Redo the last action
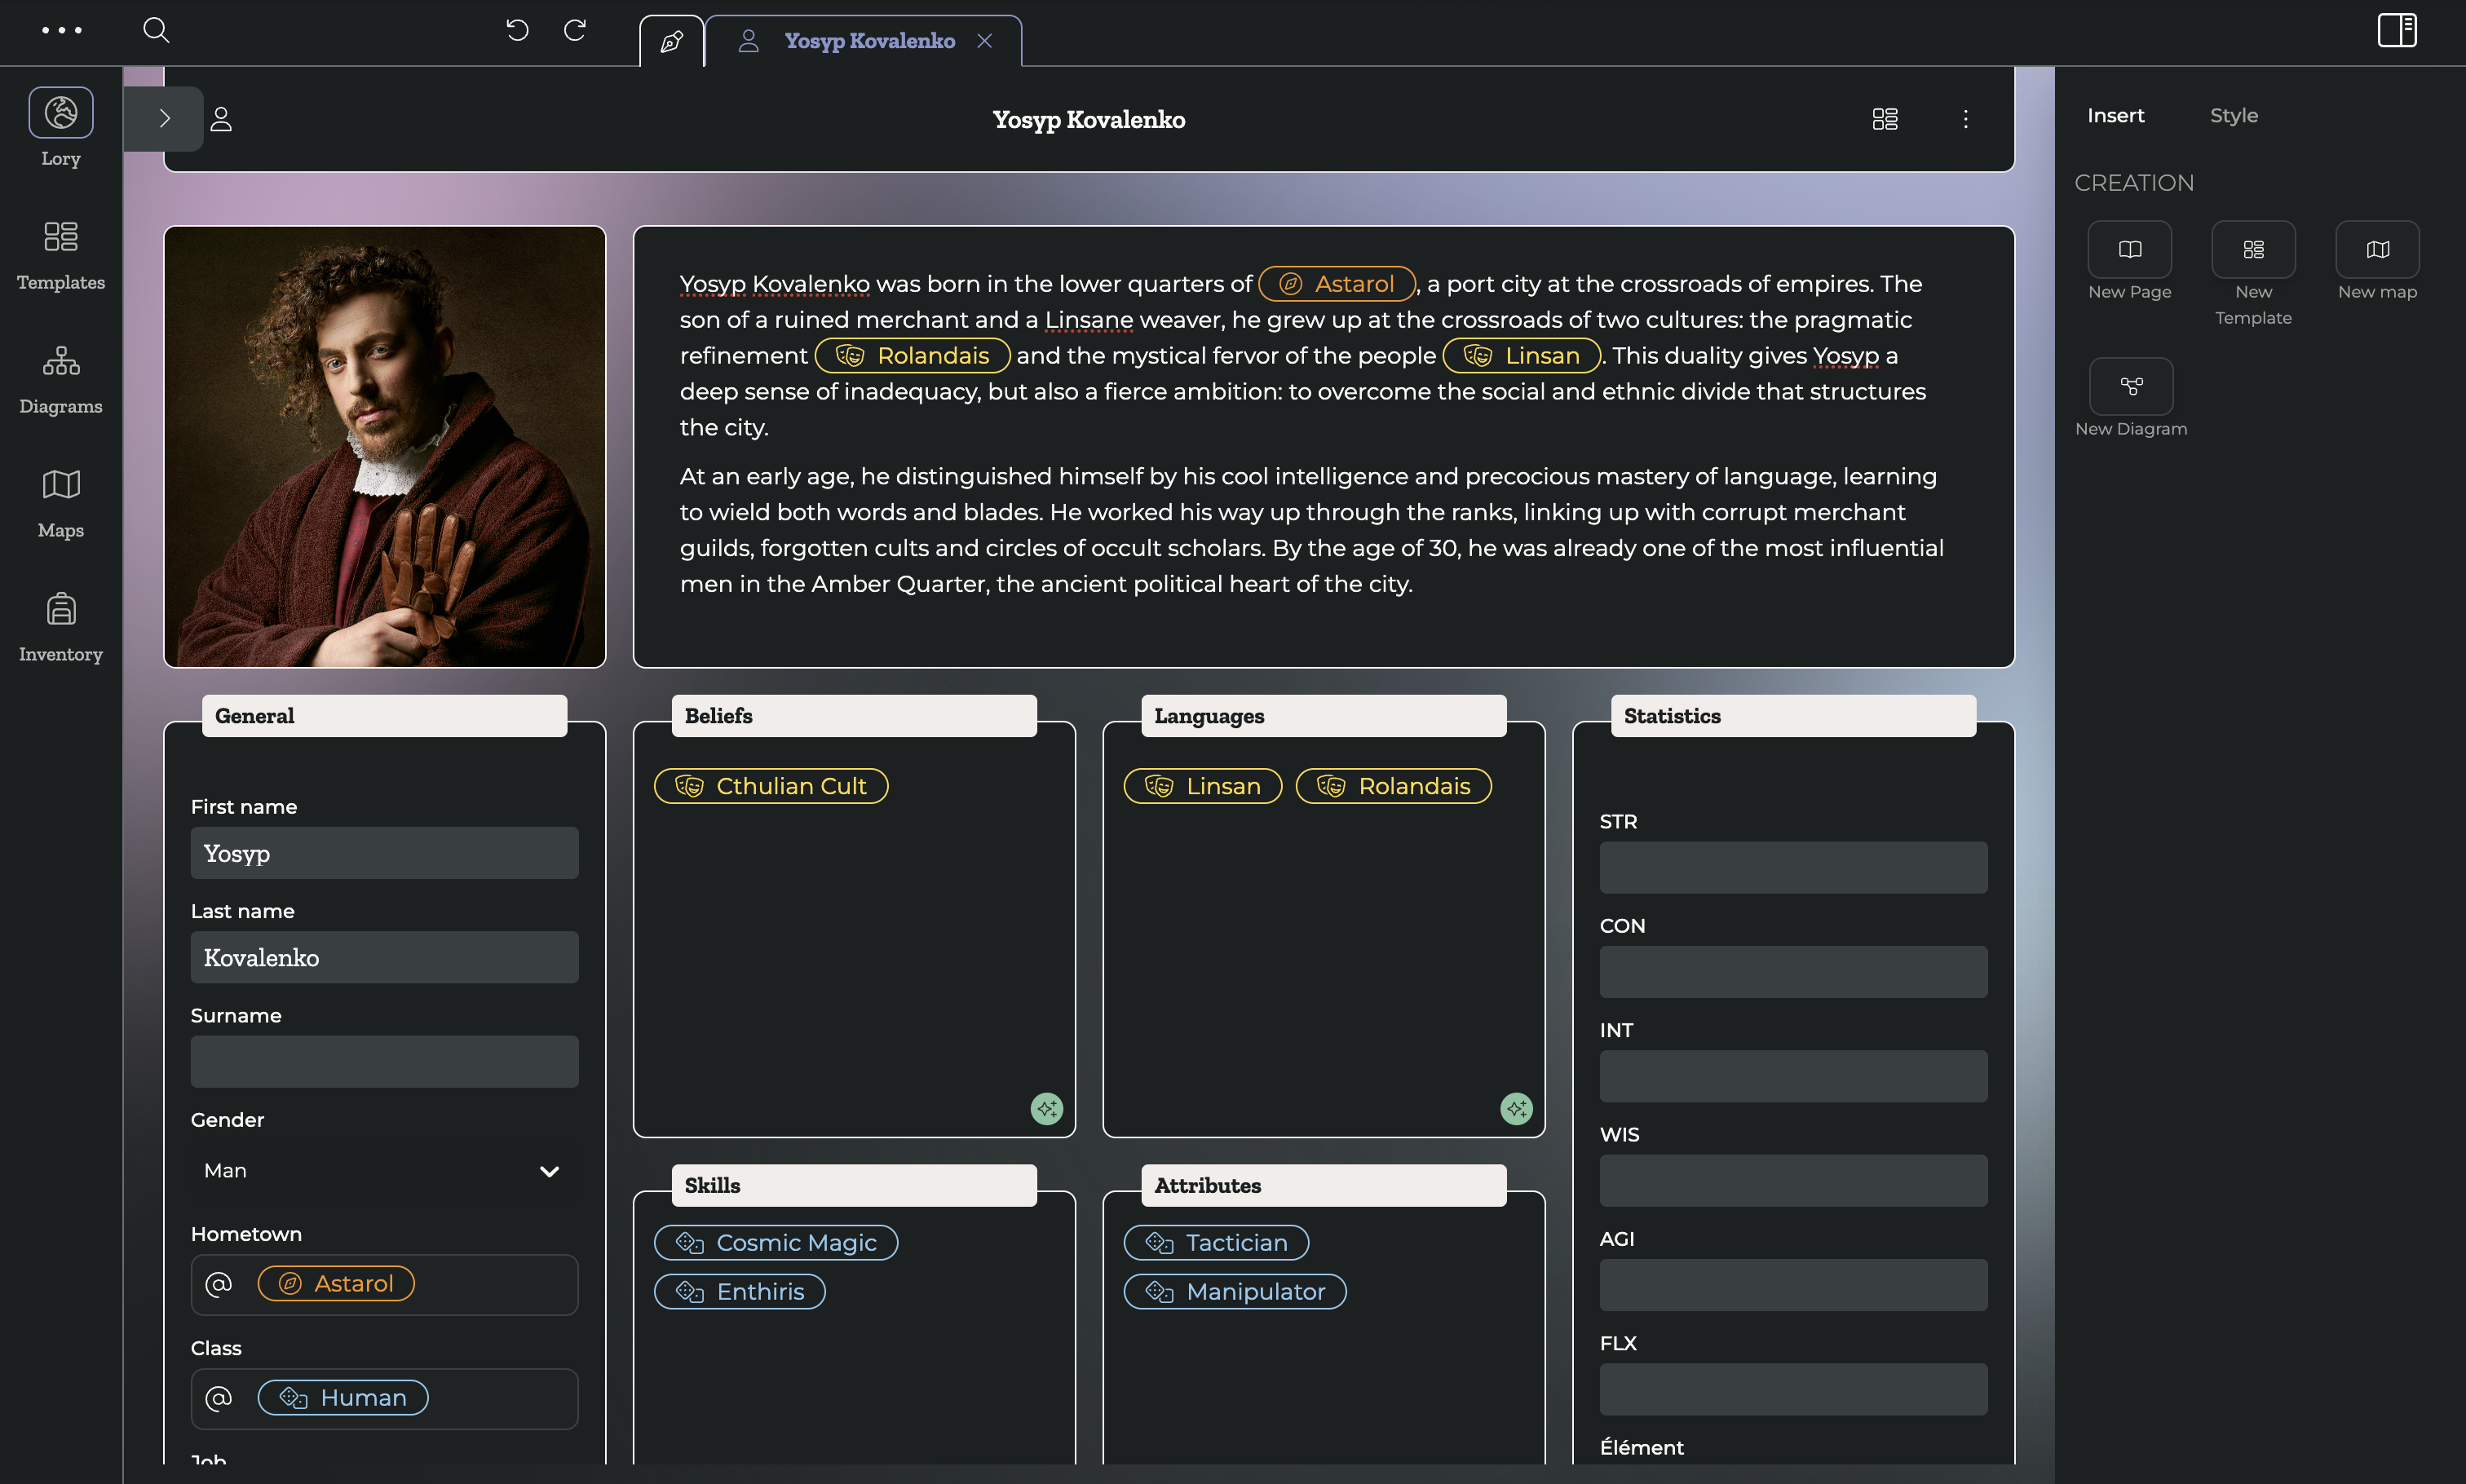2466x1484 pixels. pos(575,30)
